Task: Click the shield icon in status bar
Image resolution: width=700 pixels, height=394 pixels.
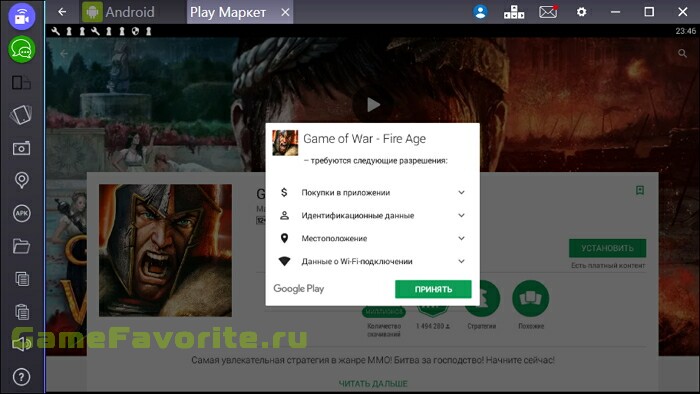Action: coord(135,31)
